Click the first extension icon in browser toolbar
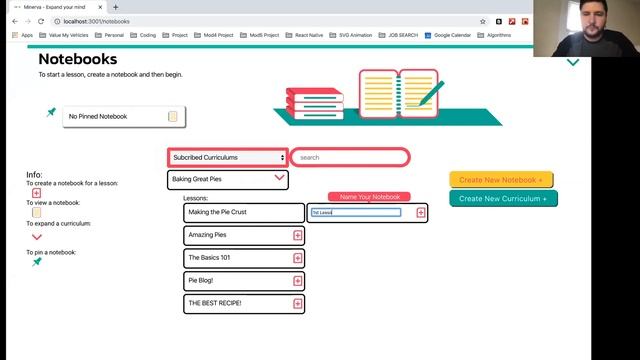The width and height of the screenshot is (640, 360). (499, 21)
